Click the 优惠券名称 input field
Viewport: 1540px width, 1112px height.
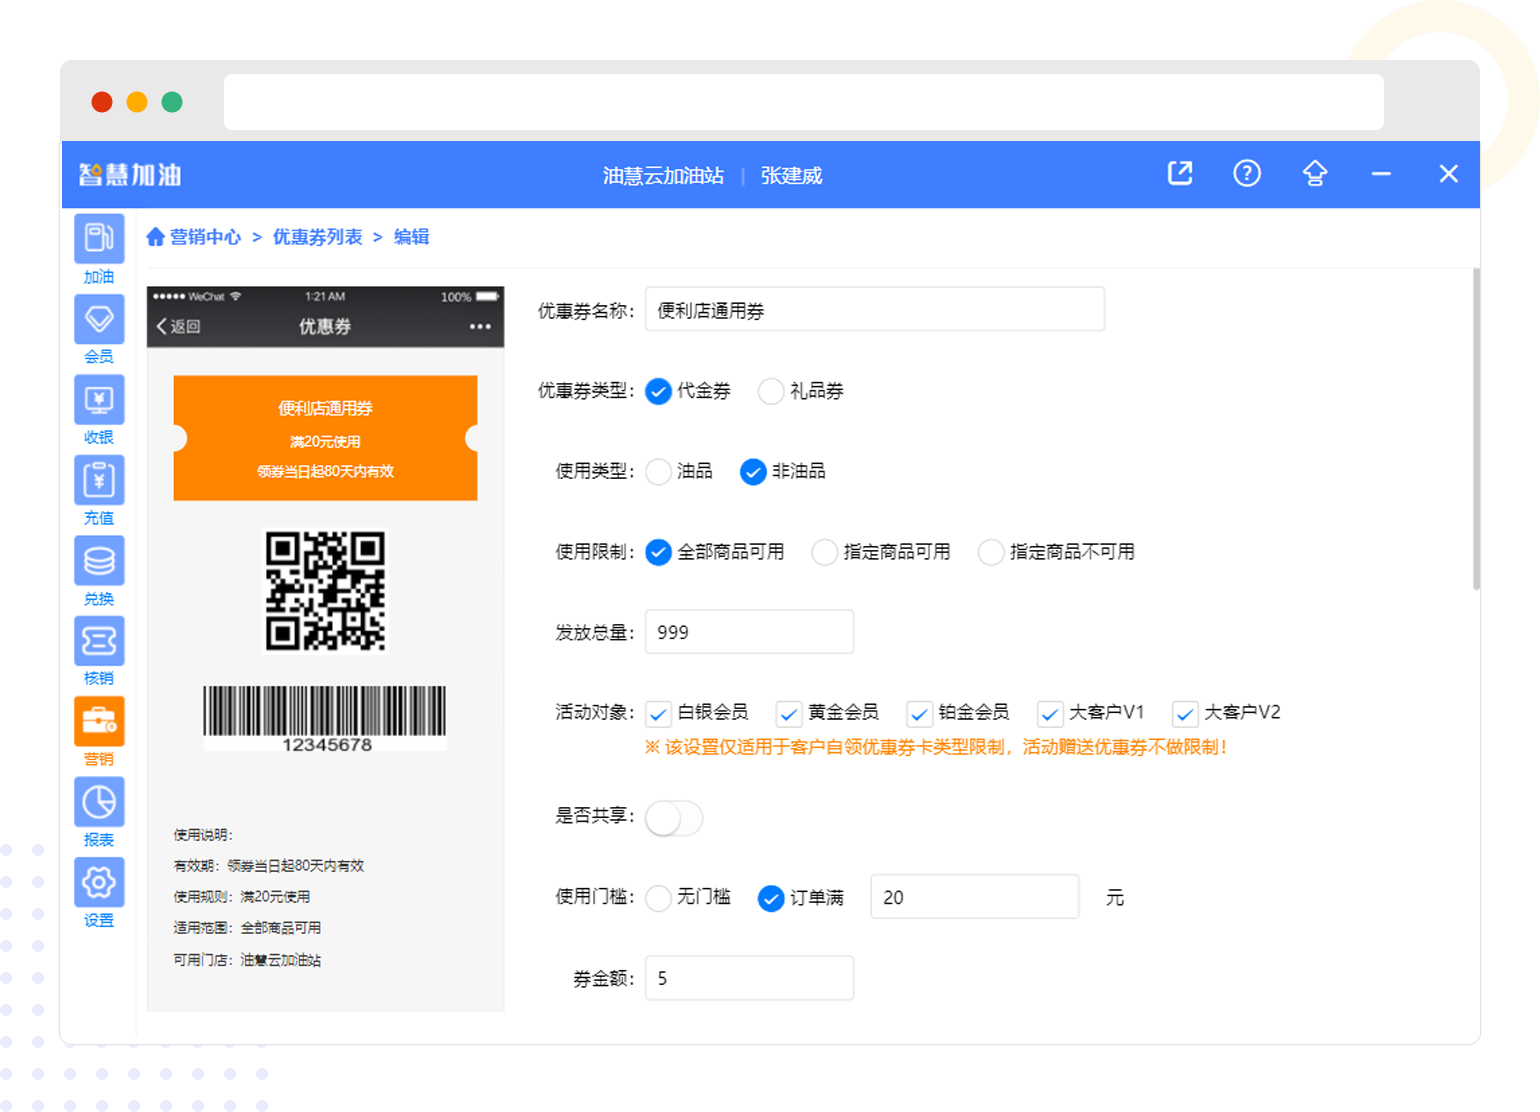875,309
